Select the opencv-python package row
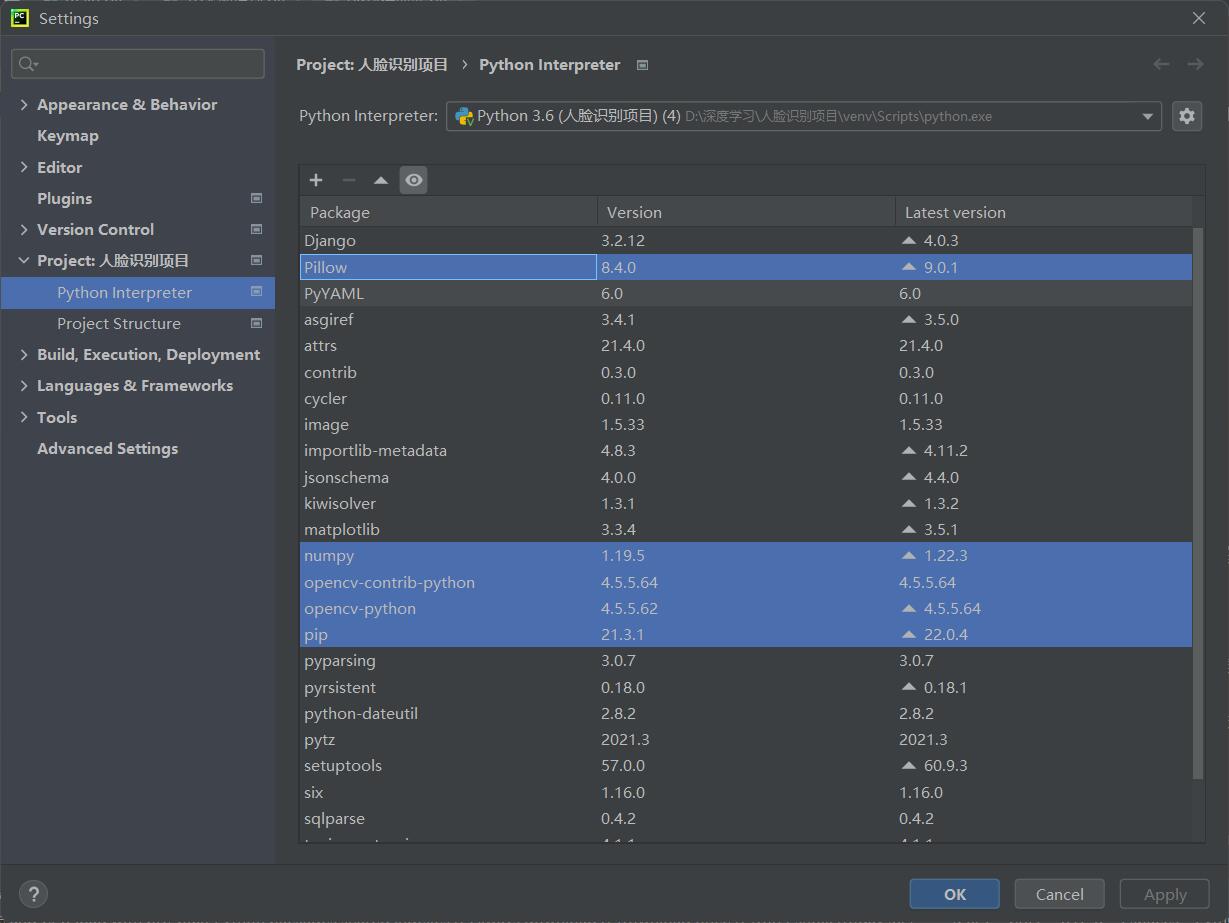 pos(746,608)
